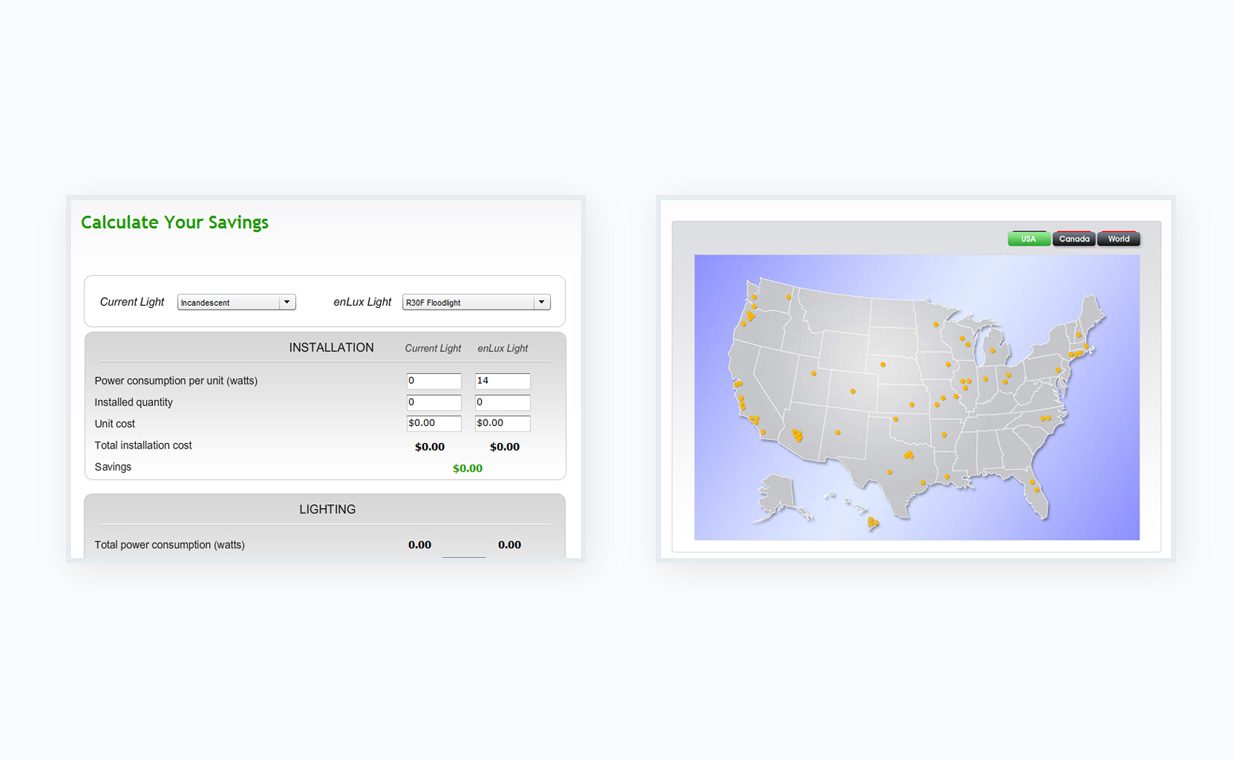Click Current Light installed quantity field
The height and width of the screenshot is (760, 1235).
(x=434, y=403)
